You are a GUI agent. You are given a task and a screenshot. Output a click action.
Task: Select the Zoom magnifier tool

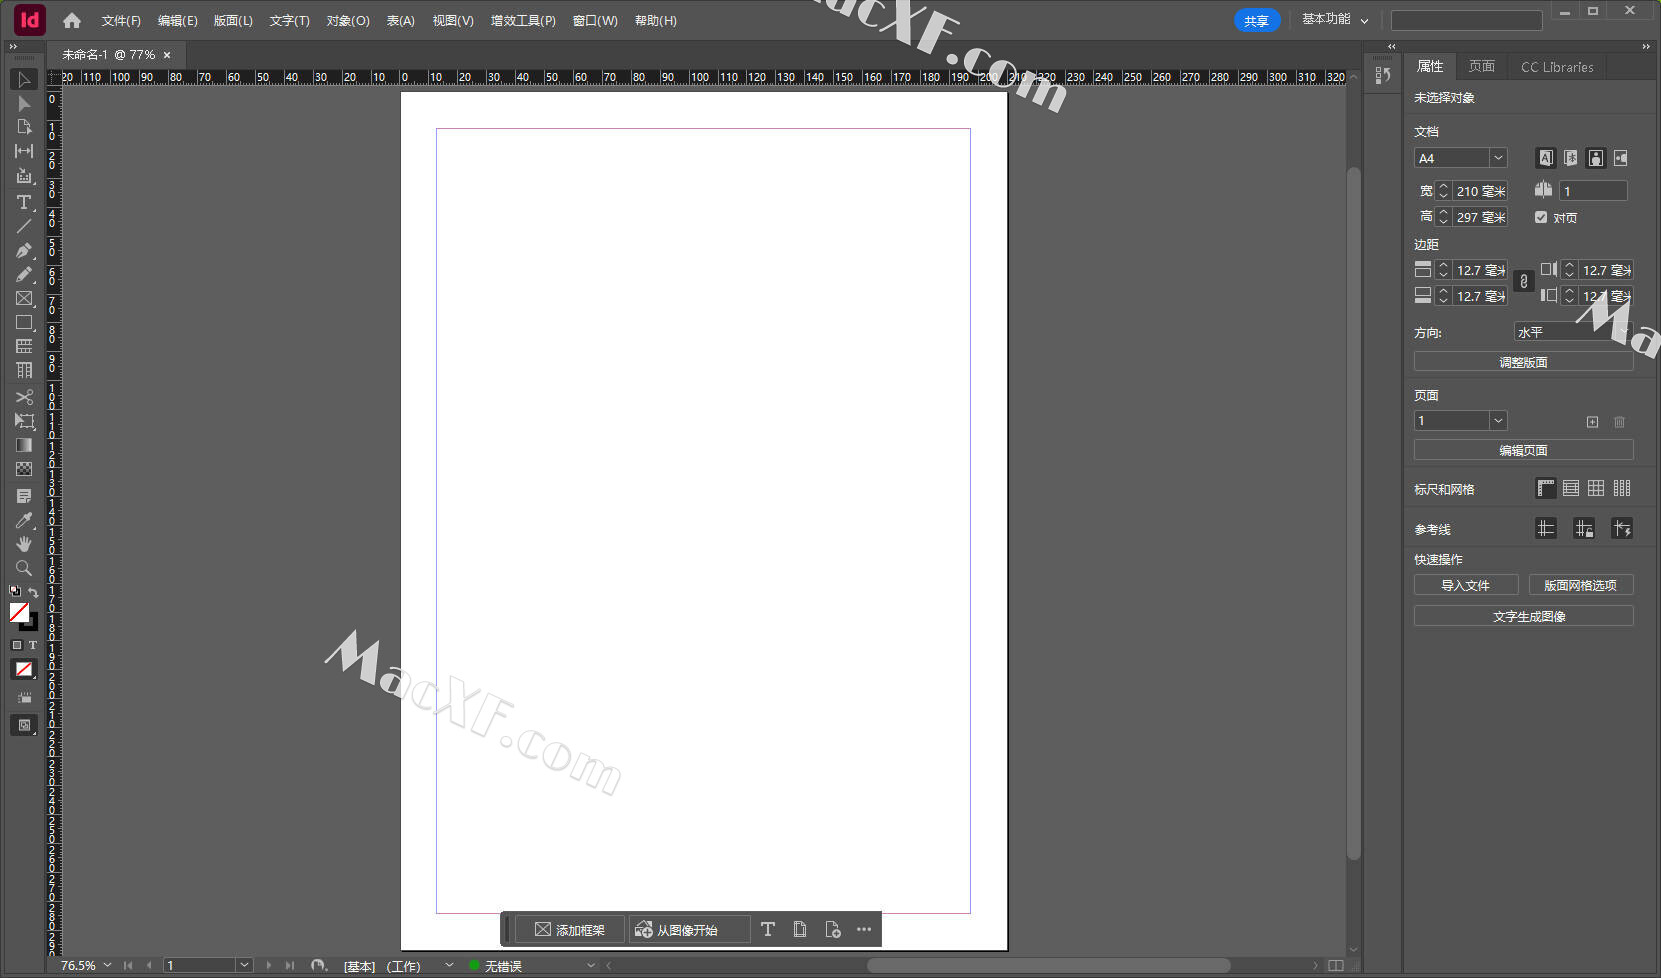(x=24, y=568)
